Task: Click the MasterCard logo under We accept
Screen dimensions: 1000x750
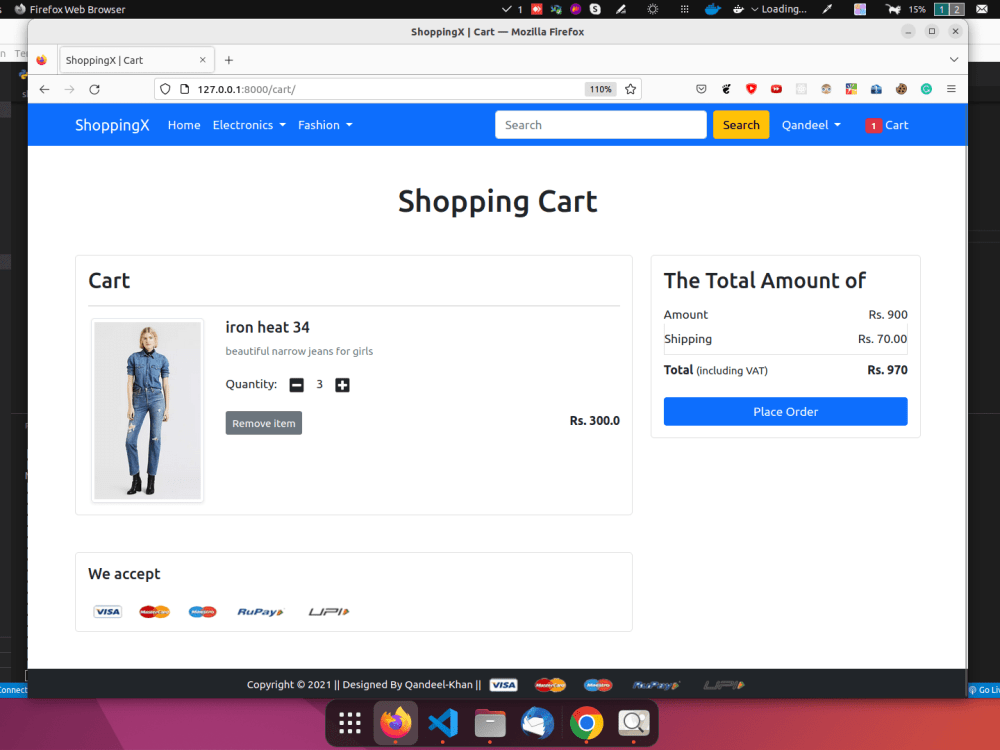Action: pyautogui.click(x=154, y=612)
